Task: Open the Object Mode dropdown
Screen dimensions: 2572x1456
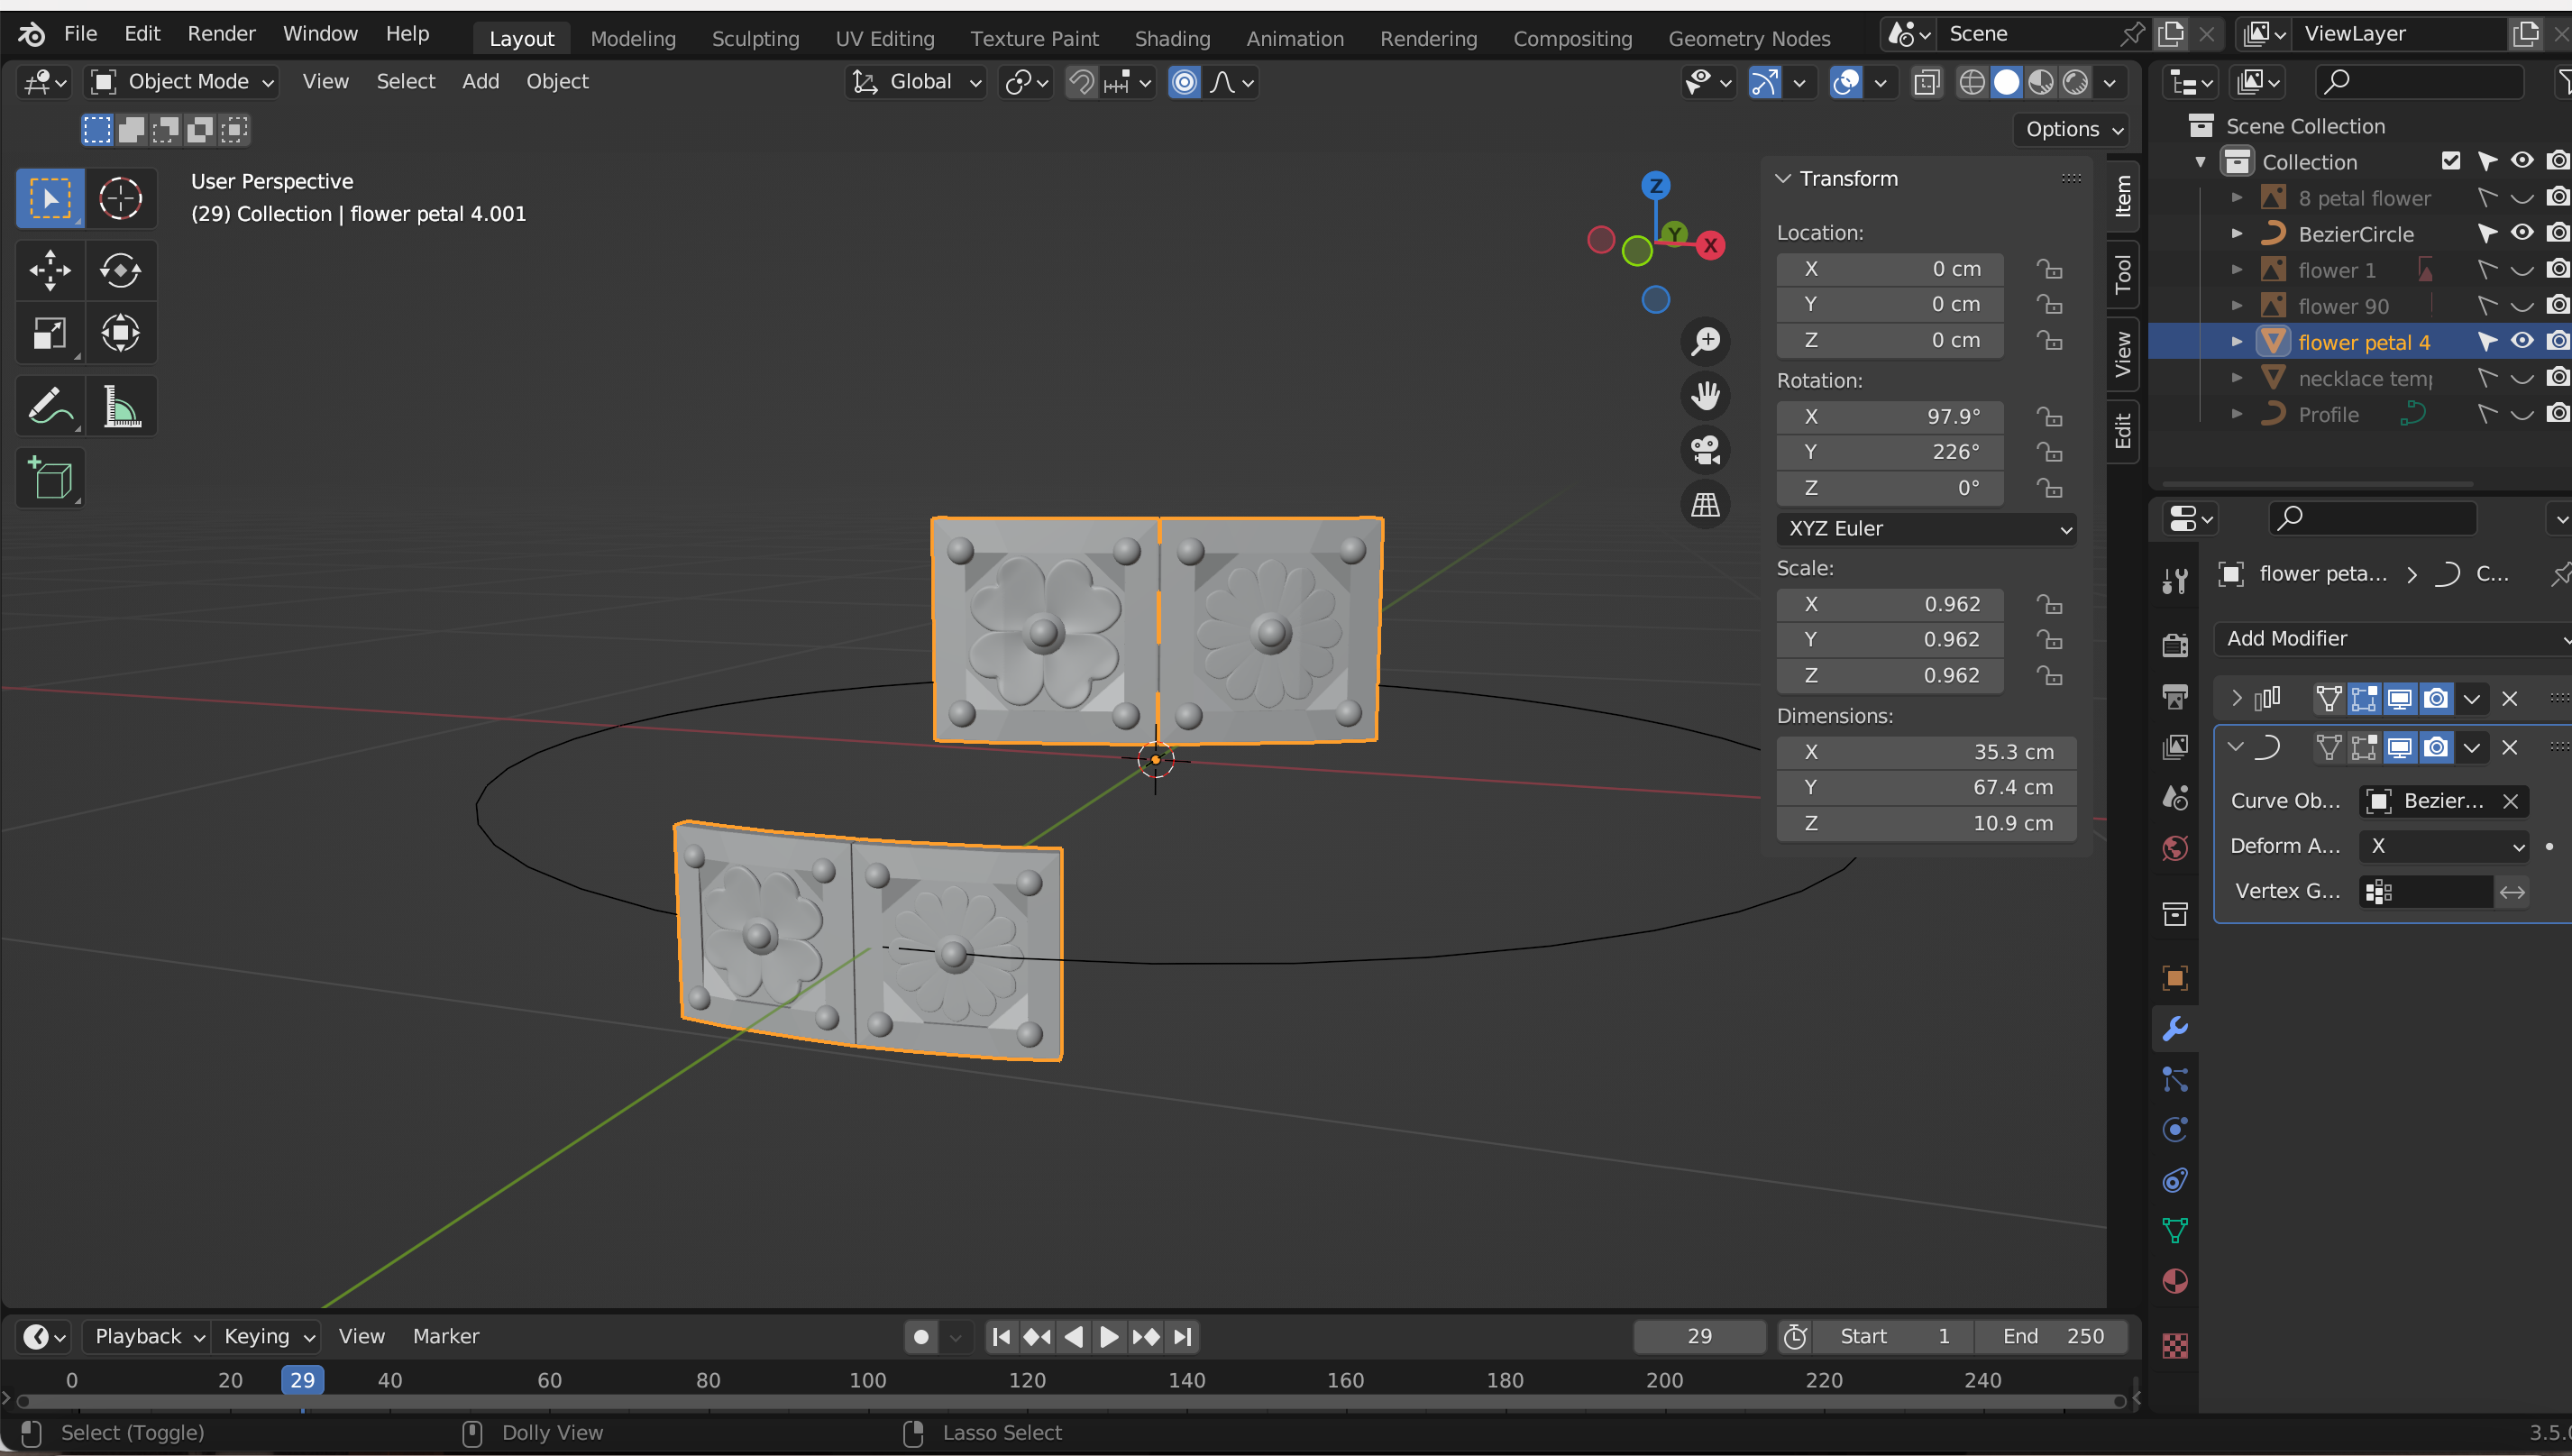Action: click(x=183, y=82)
